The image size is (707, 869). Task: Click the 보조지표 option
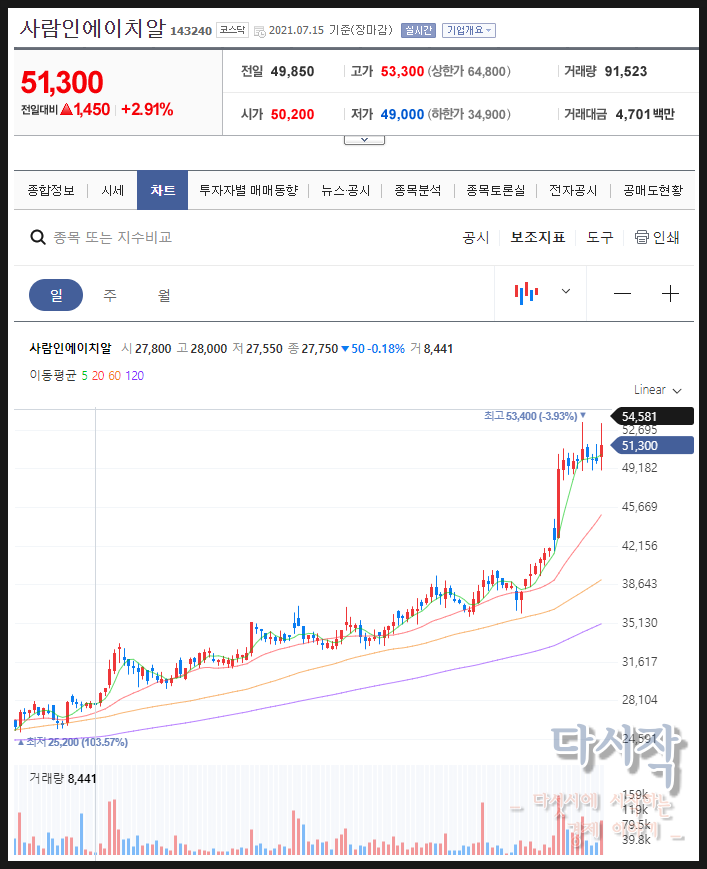coord(537,238)
